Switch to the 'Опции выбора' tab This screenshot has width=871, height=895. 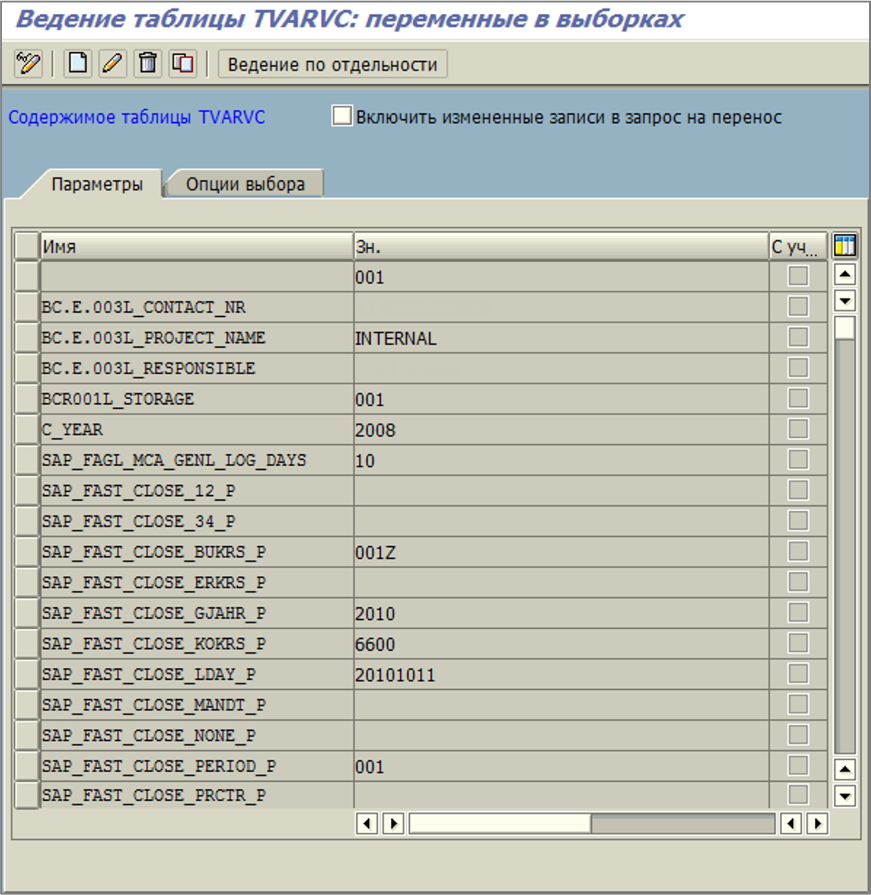pos(245,184)
